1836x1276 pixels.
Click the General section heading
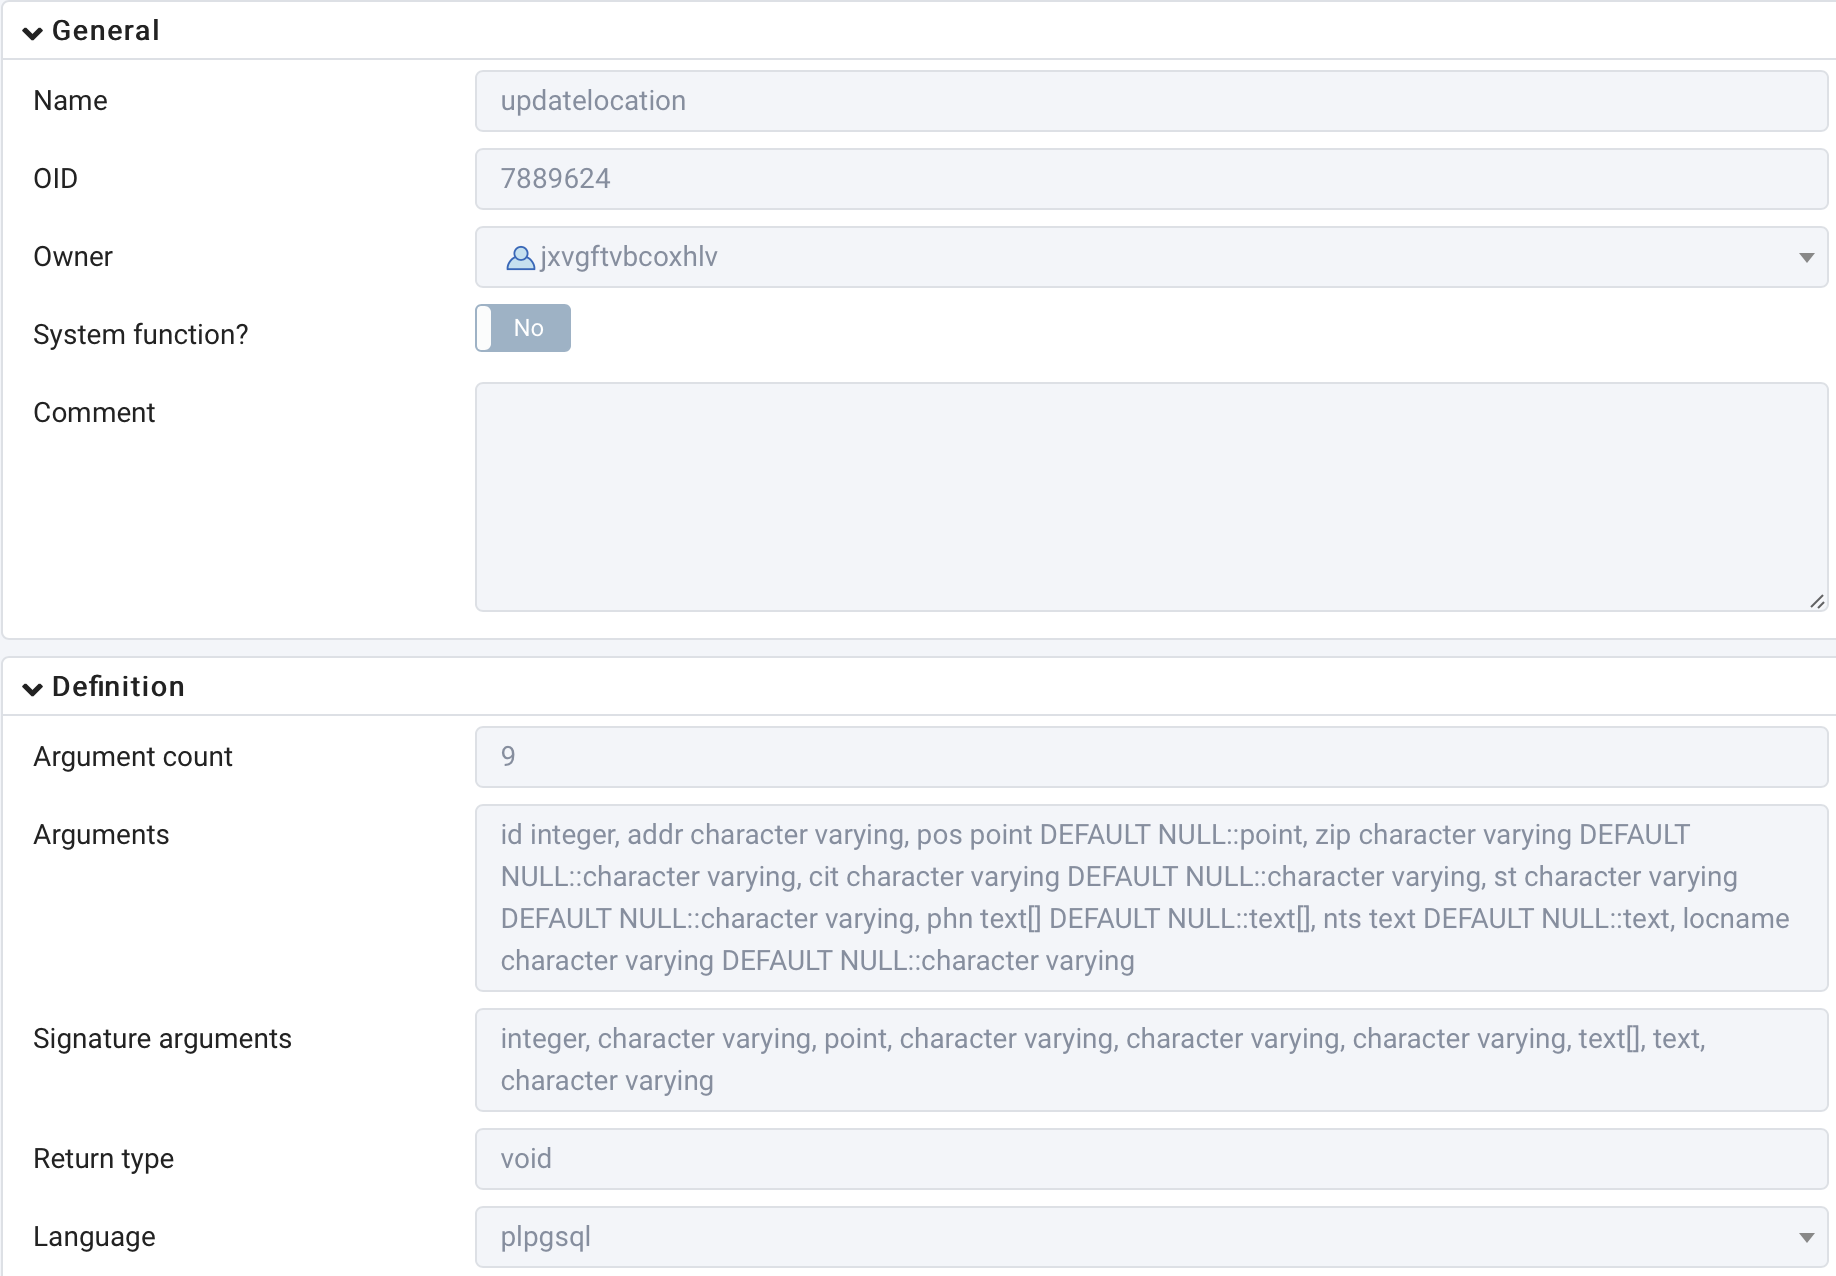[105, 31]
